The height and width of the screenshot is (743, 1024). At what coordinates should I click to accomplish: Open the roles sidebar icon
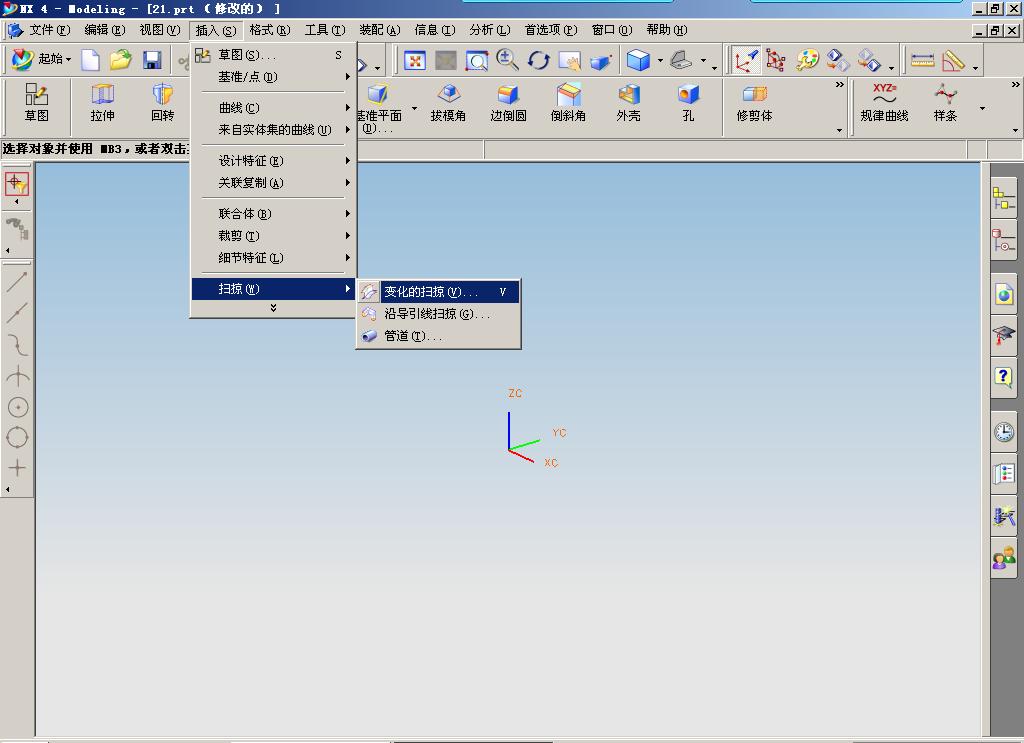pos(1004,557)
